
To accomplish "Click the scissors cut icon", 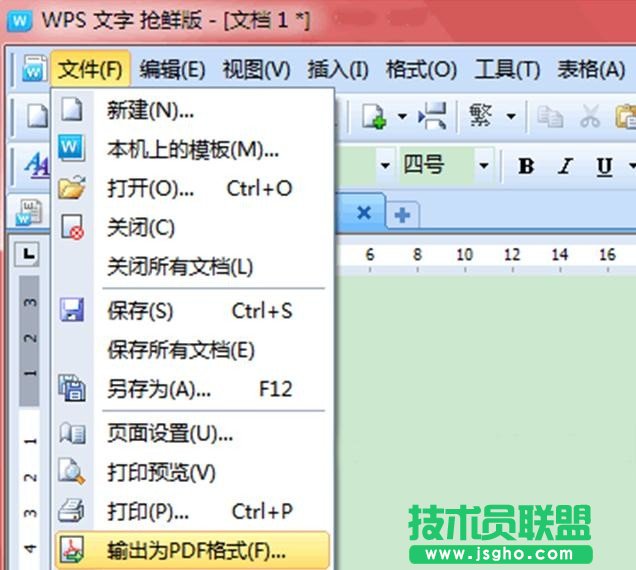I will pyautogui.click(x=590, y=116).
